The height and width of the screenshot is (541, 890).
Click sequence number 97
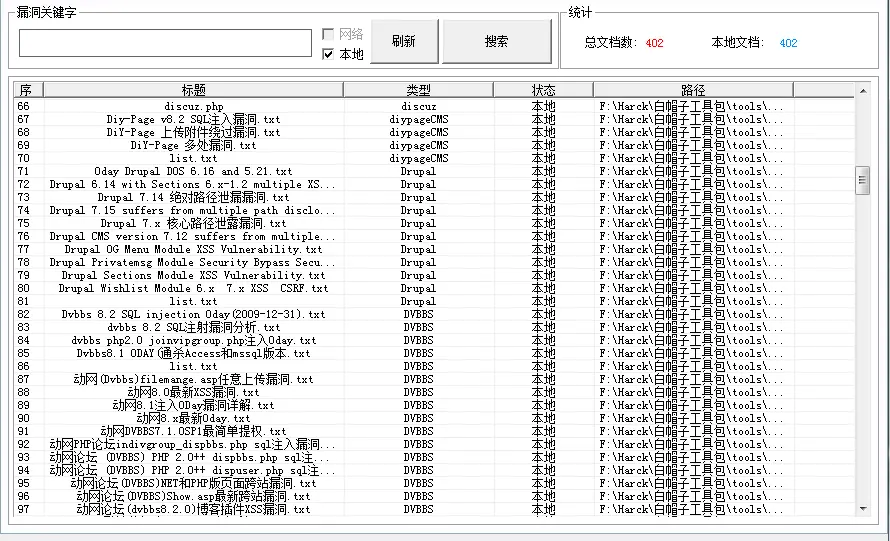click(23, 510)
